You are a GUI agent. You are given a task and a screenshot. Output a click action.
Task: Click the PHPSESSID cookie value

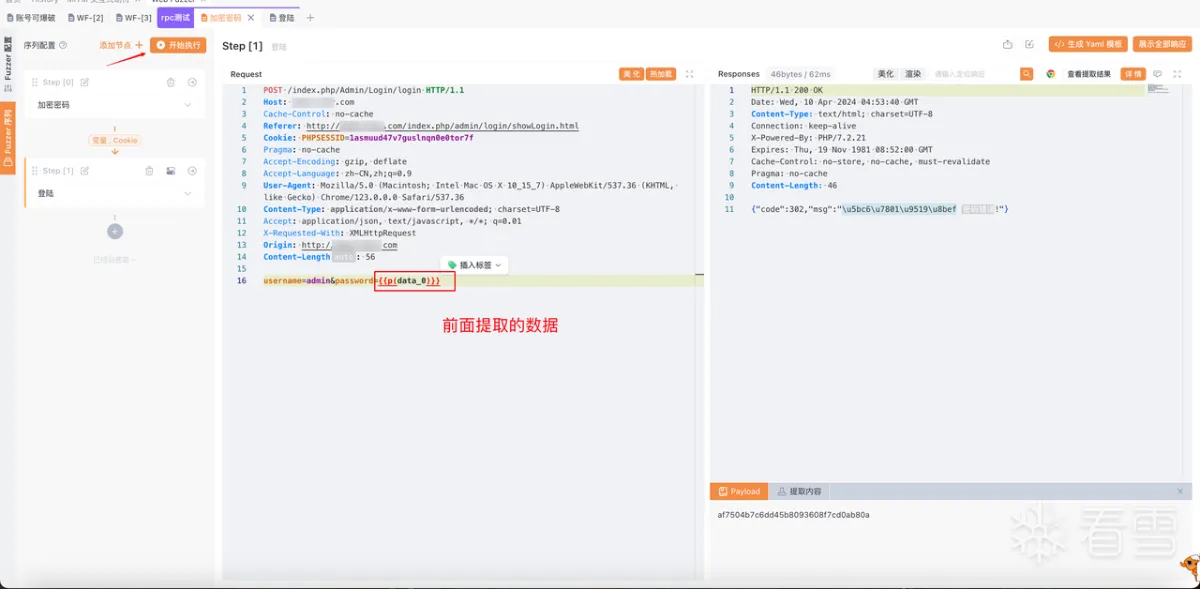[x=411, y=138]
